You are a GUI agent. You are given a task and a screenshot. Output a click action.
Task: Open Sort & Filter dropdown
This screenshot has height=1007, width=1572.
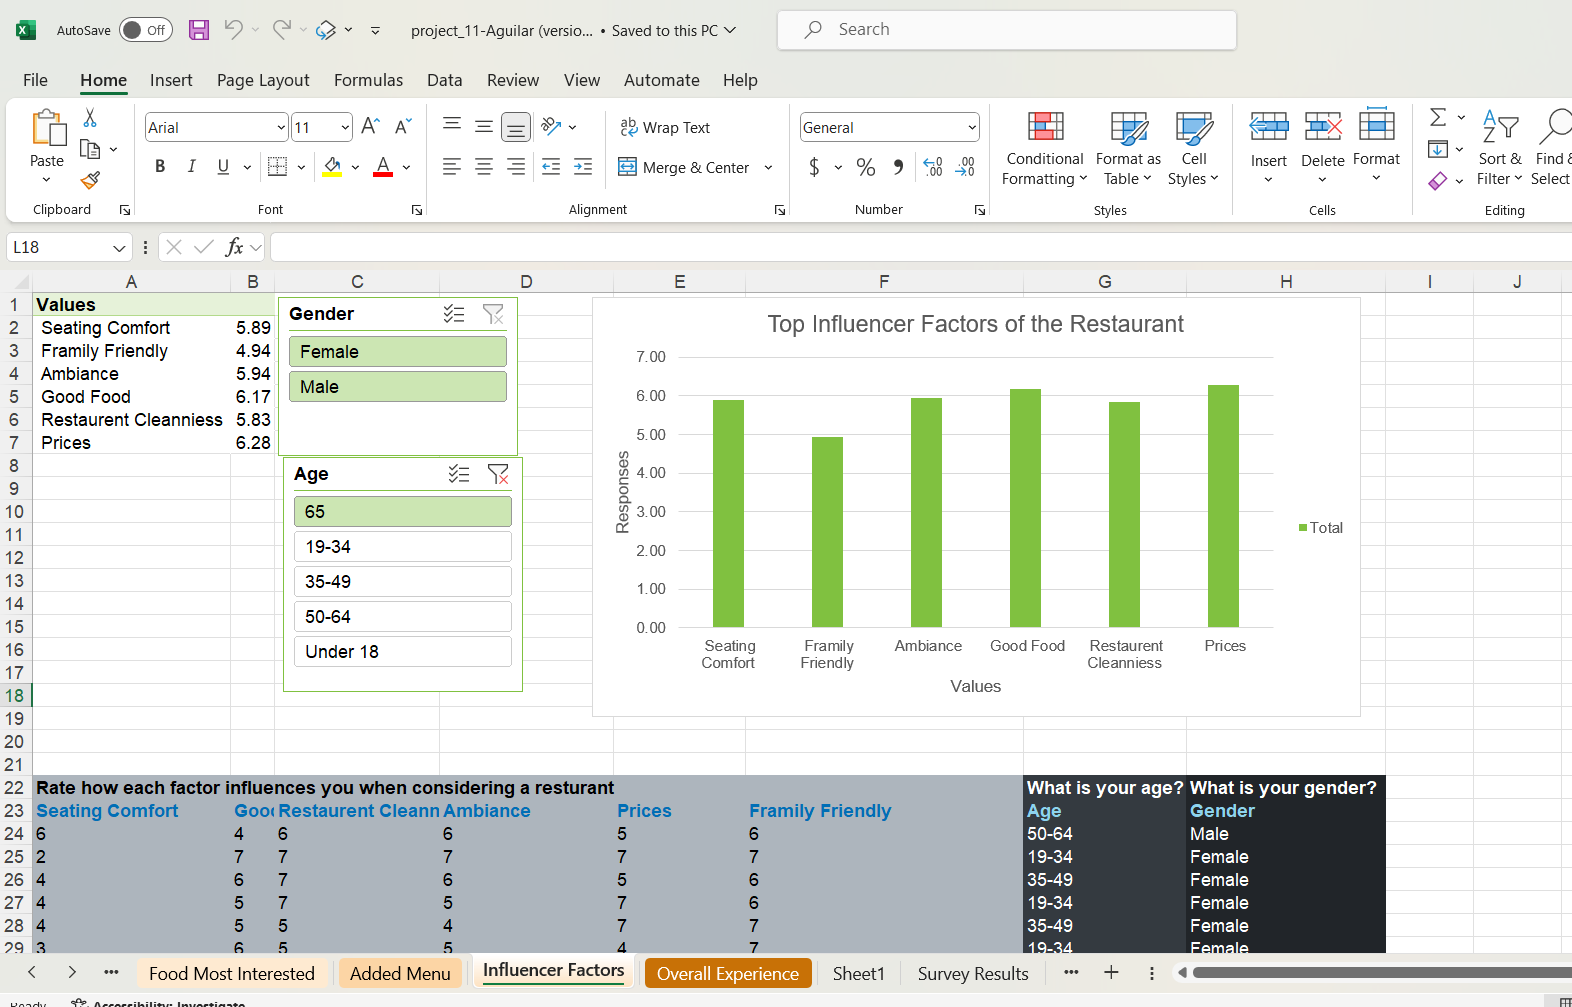coord(1500,149)
